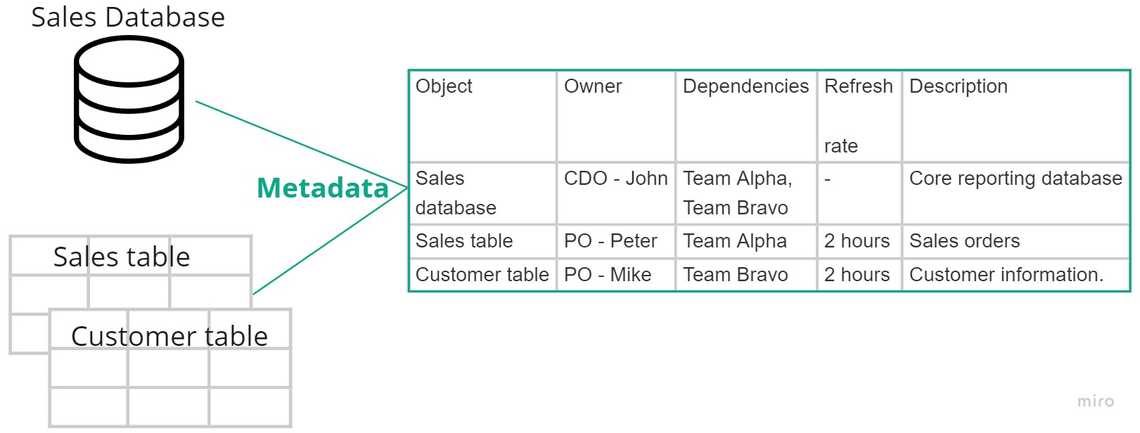This screenshot has width=1140, height=433.
Task: Select the Customer information description cell
Action: coord(1016,275)
